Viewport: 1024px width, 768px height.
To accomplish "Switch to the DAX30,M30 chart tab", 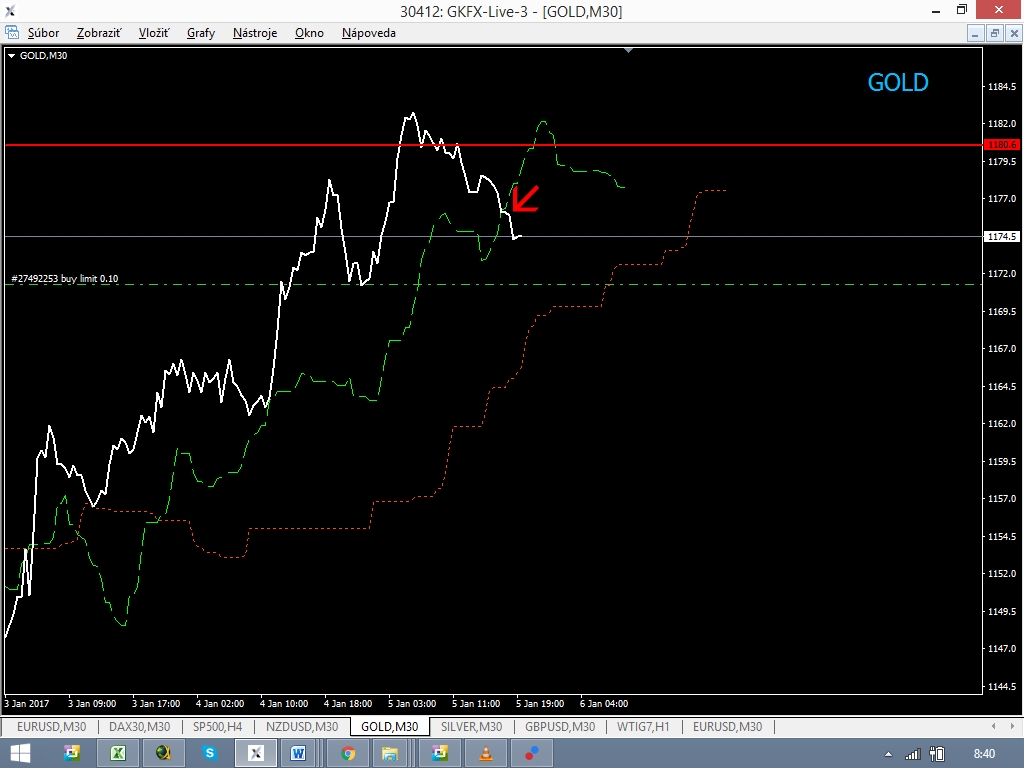I will click(139, 726).
